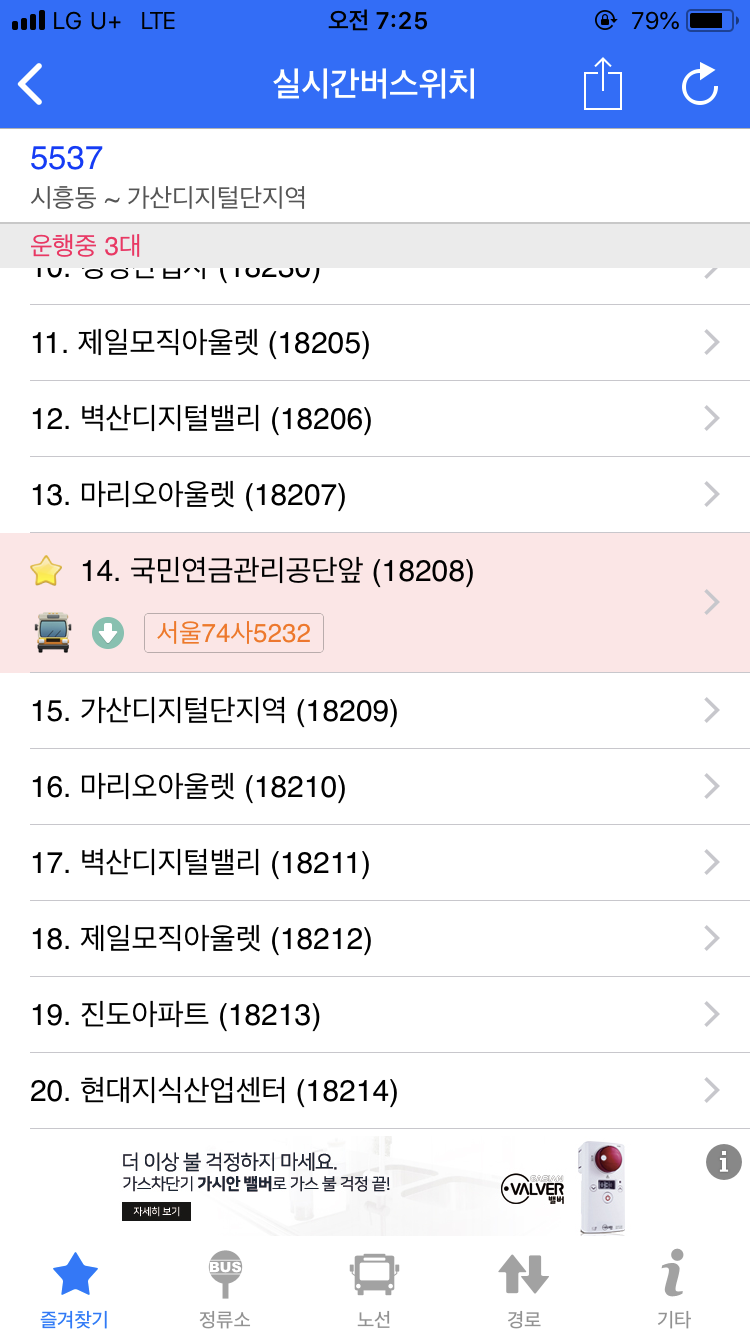Tap the back arrow in header
The height and width of the screenshot is (1334, 750).
tap(32, 84)
